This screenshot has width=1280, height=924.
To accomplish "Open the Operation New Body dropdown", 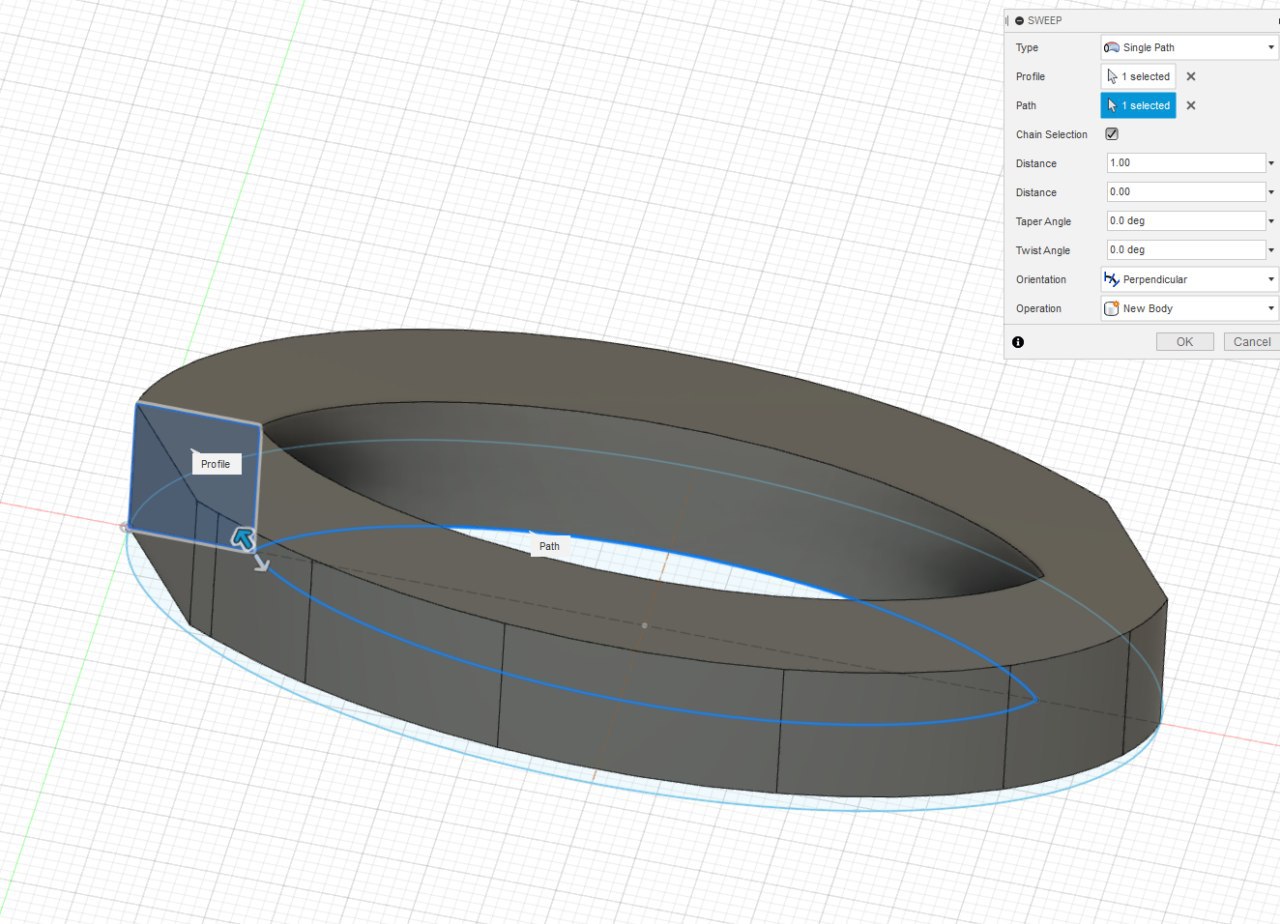I will pyautogui.click(x=1188, y=309).
